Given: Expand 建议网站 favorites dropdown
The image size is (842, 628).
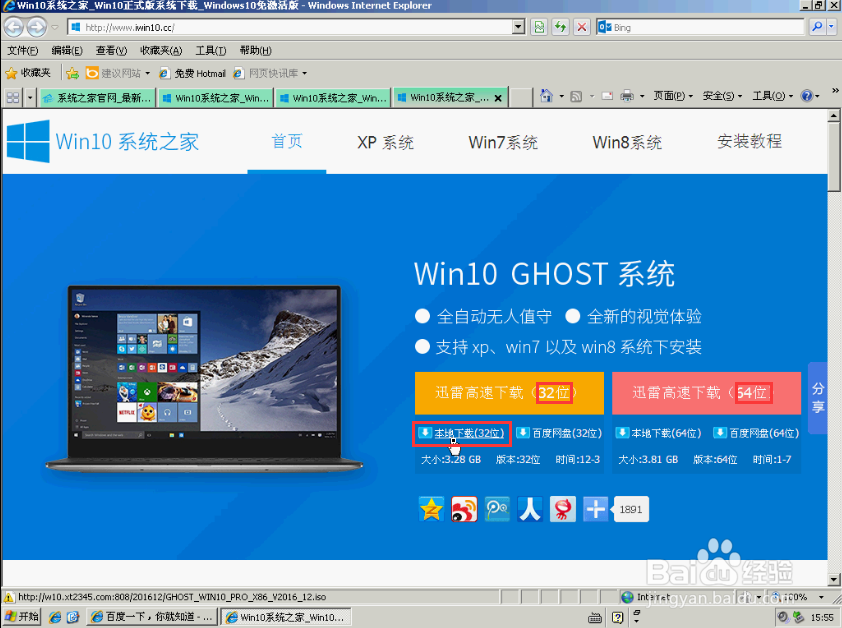Looking at the screenshot, I should click(x=147, y=73).
